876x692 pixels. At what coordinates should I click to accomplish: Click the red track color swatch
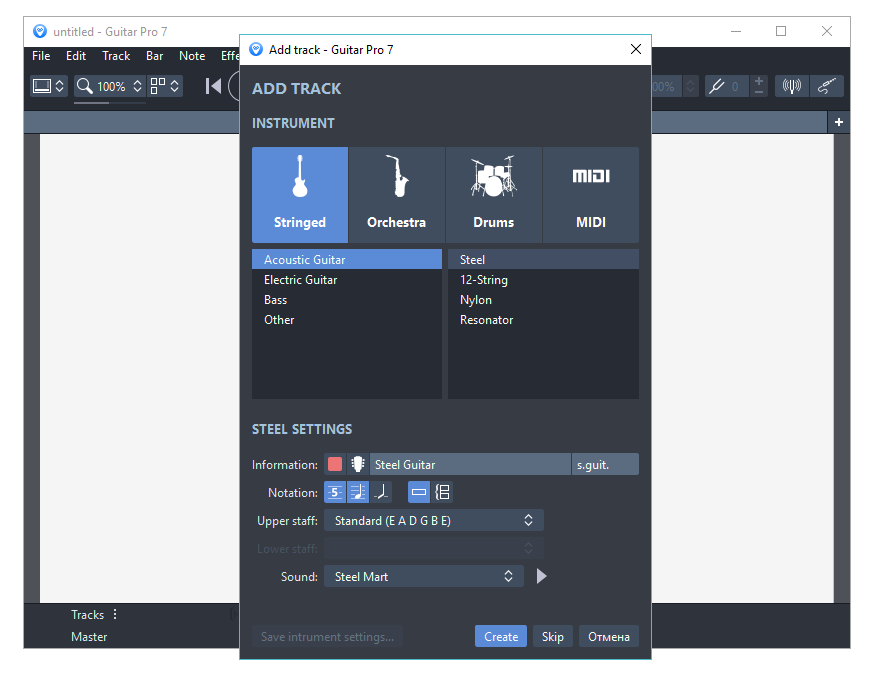tap(335, 464)
